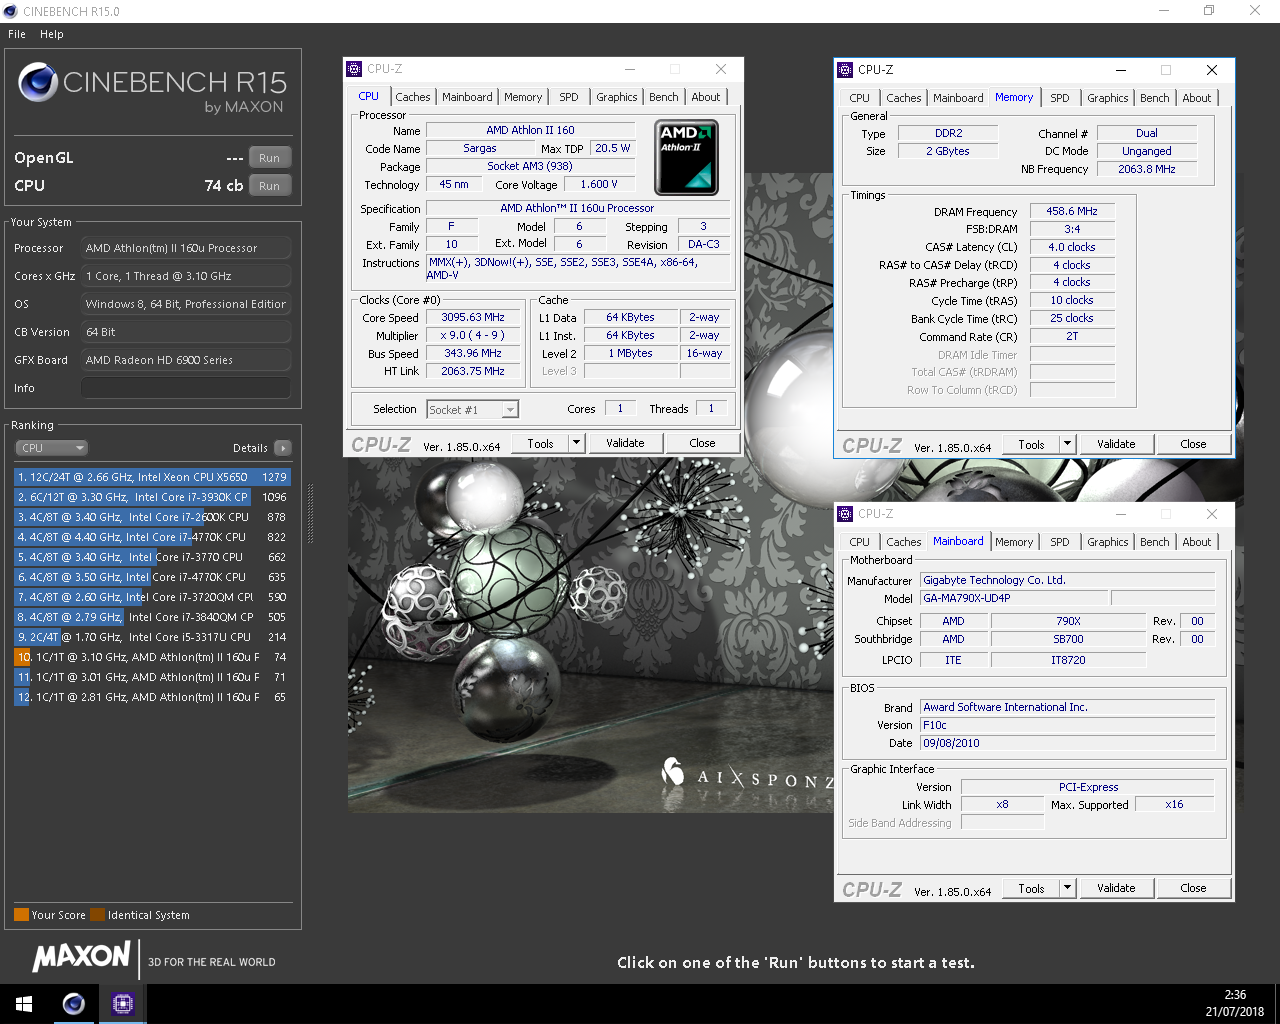Switch to SPD tab in CPU window

569,97
